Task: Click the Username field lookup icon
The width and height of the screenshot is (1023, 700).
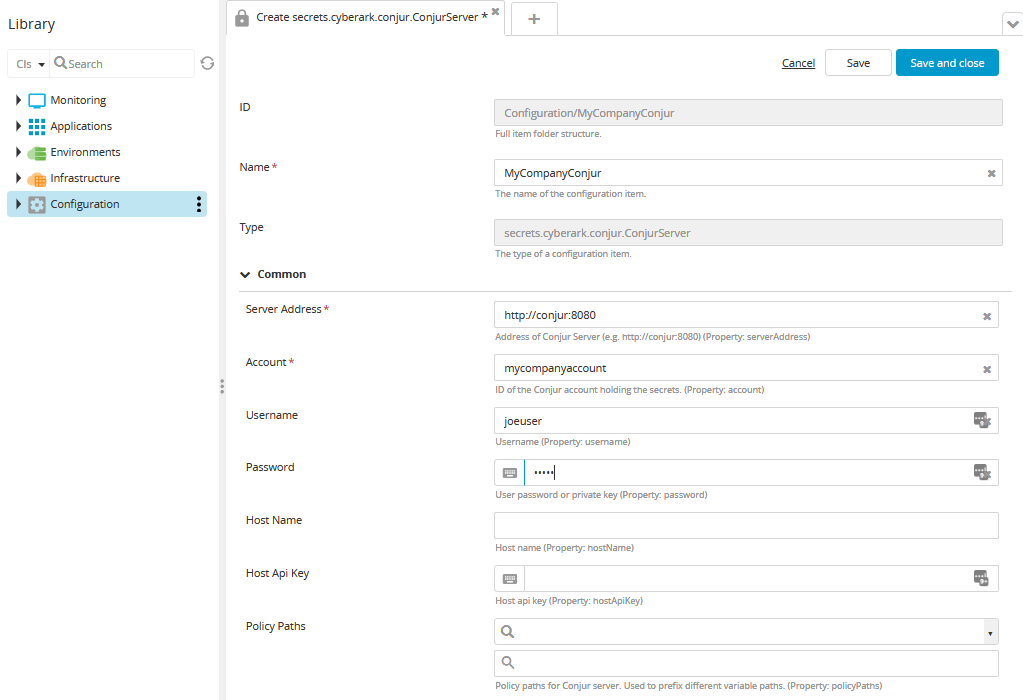Action: click(981, 420)
